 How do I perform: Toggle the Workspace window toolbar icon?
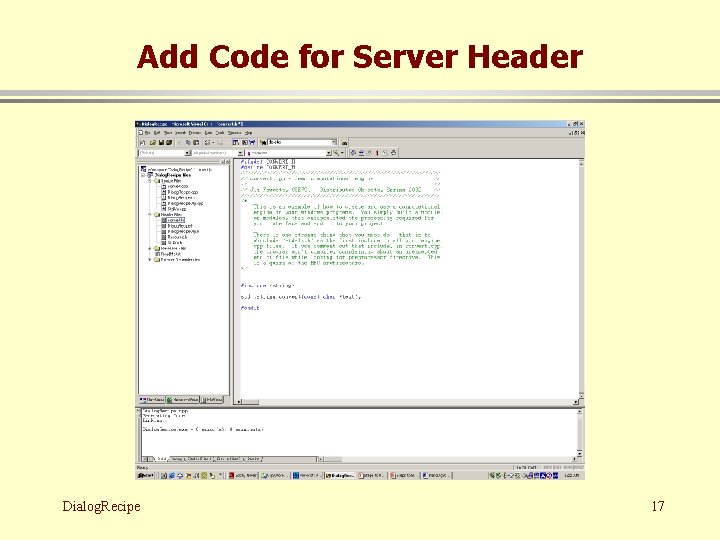tap(236, 142)
